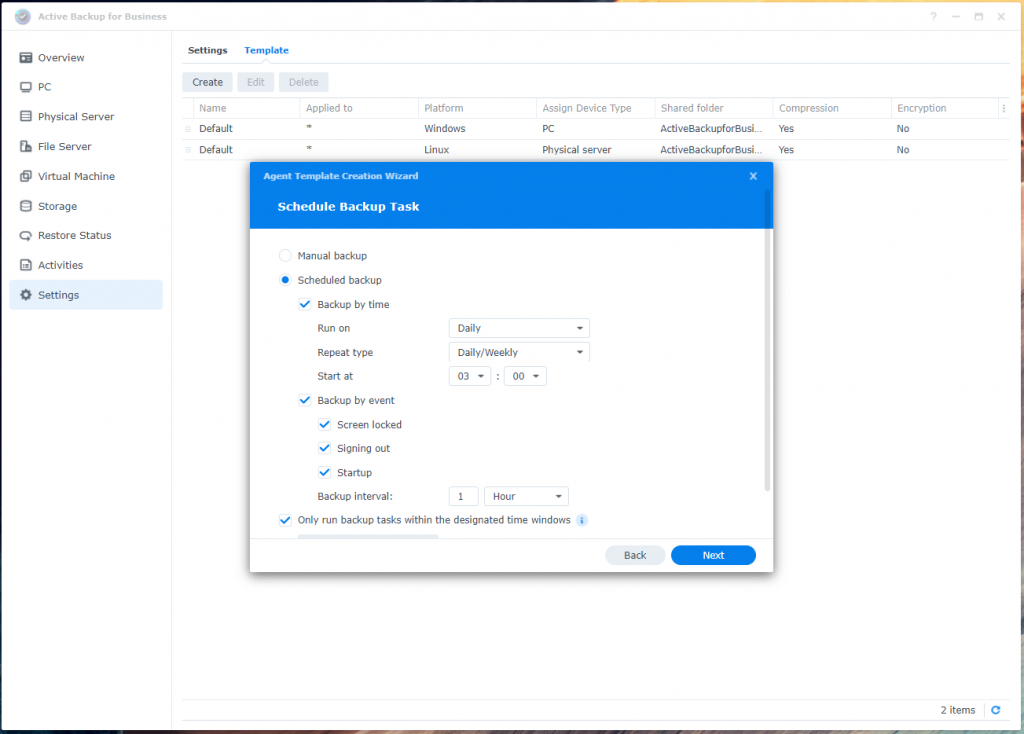Screen dimensions: 1024x734
Task: Open Activities section
Action: [x=86, y=265]
